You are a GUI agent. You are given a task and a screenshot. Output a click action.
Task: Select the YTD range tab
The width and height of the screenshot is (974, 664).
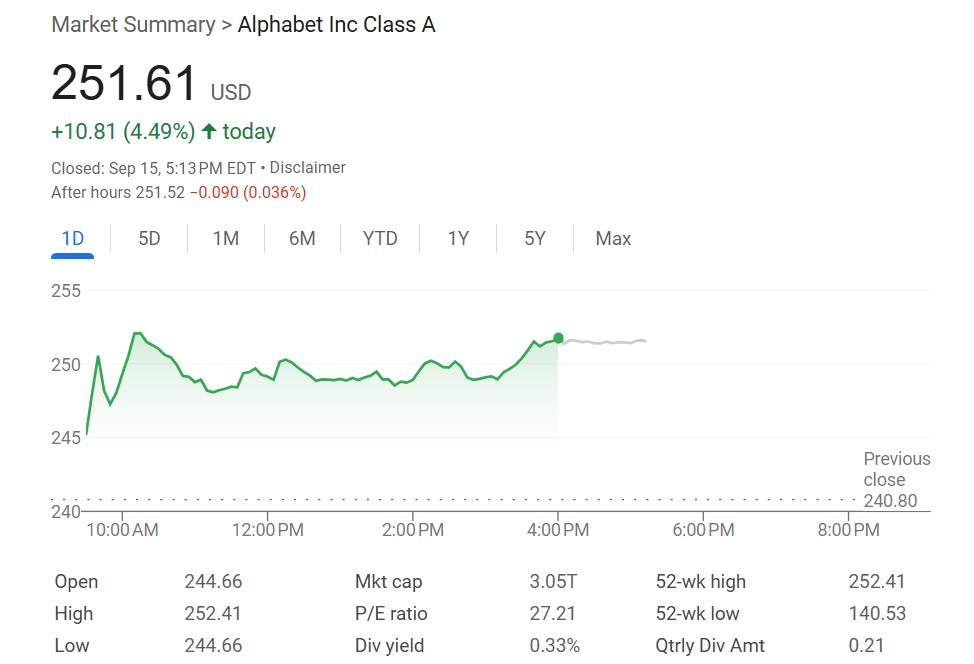point(380,238)
